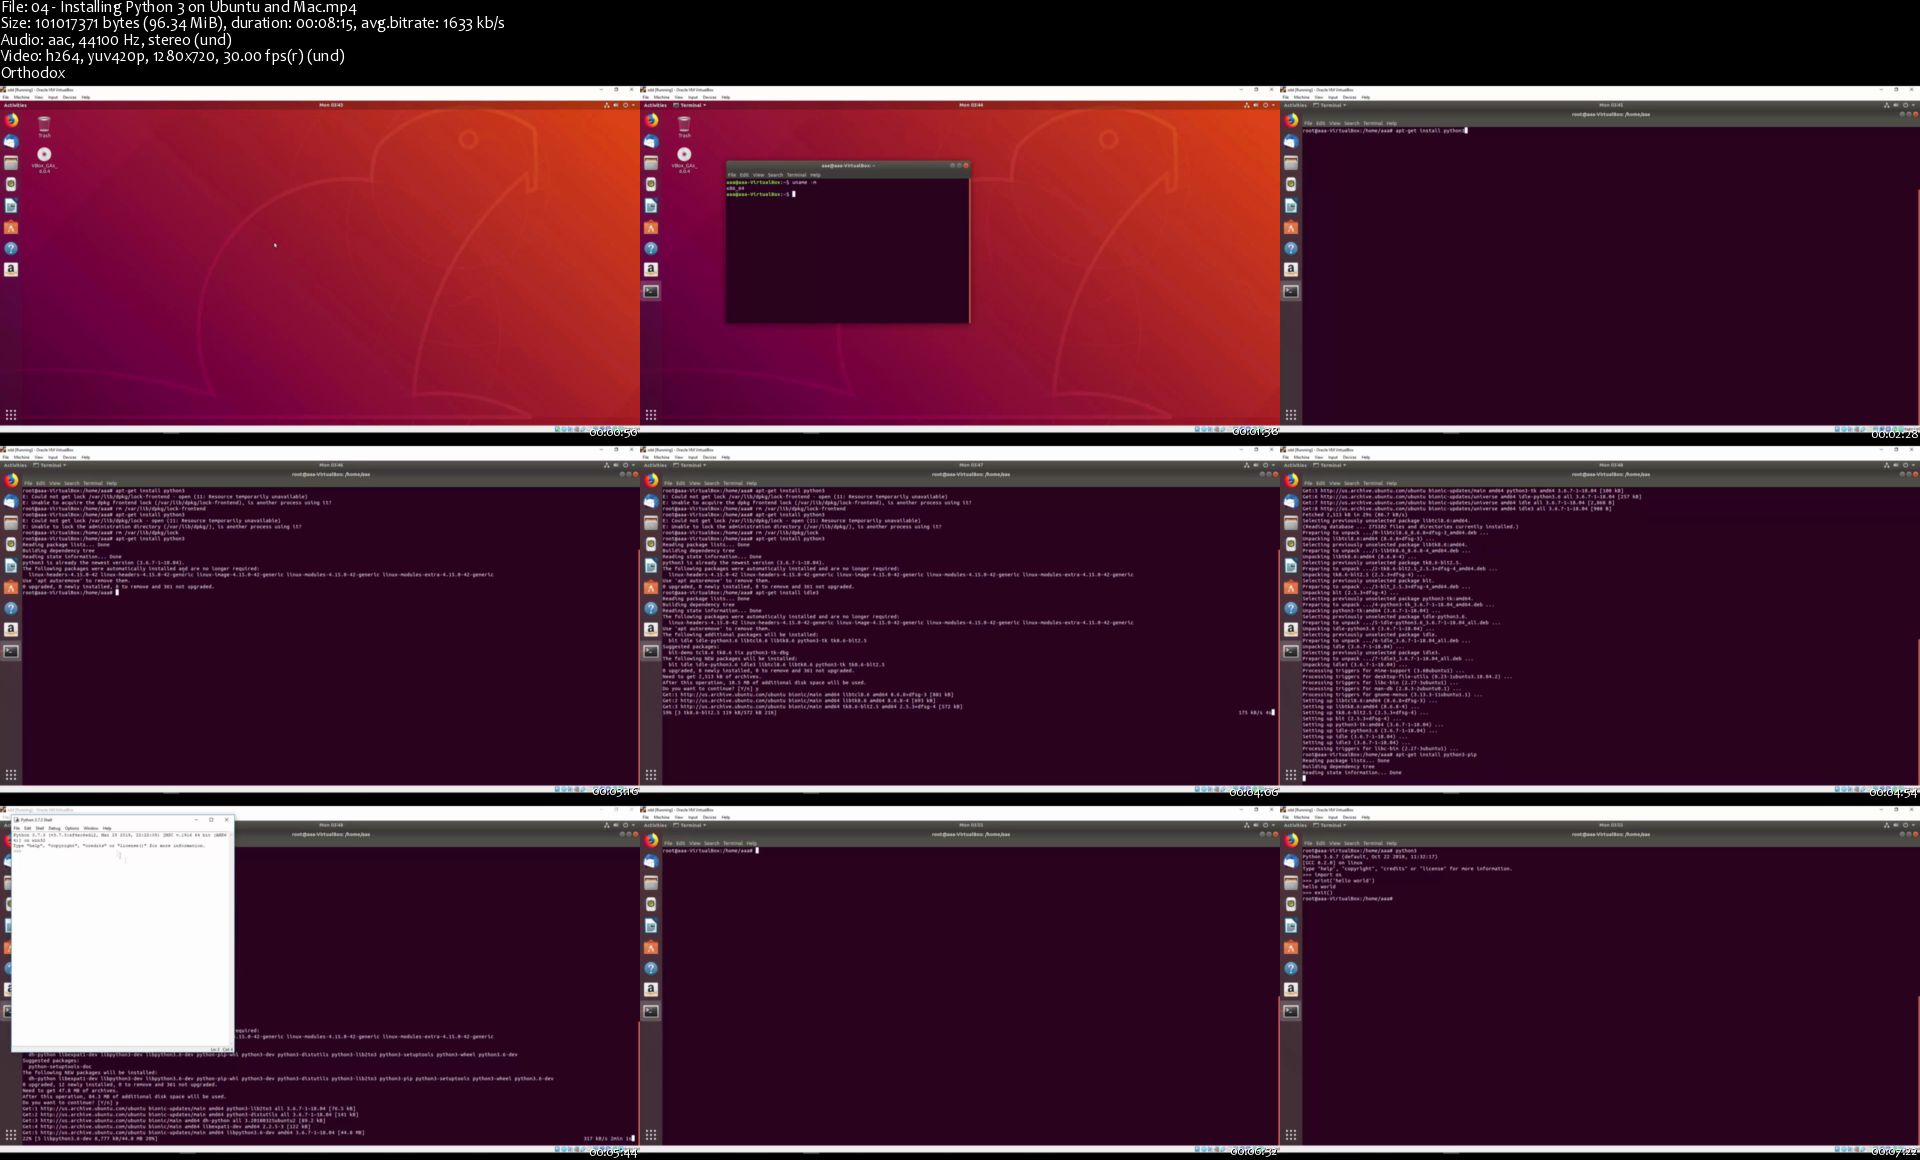The width and height of the screenshot is (1920, 1160).
Task: Open Terminal app menu in 00:01:38 frame top bar
Action: click(x=690, y=105)
